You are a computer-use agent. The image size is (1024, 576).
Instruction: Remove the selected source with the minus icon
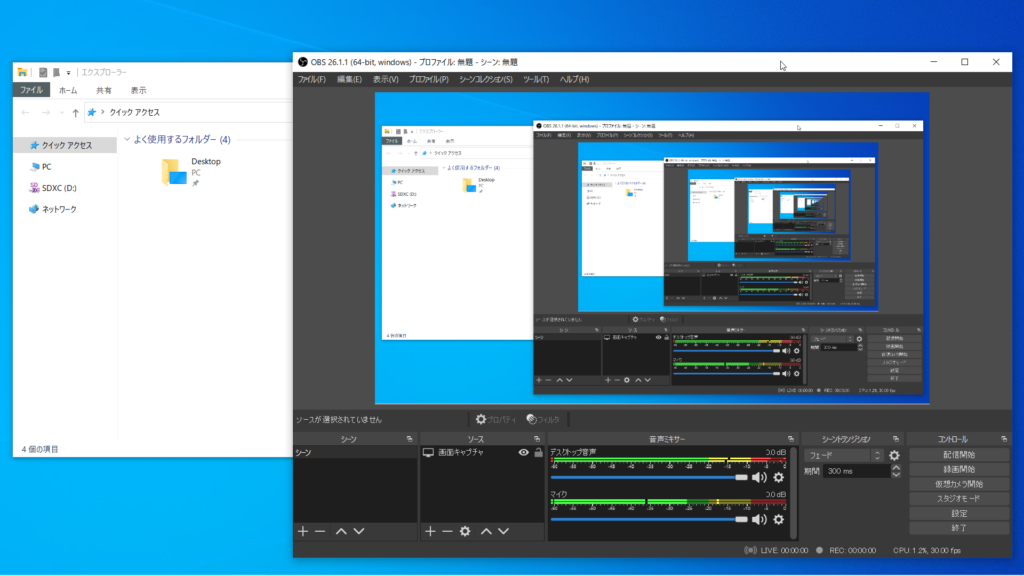point(447,532)
